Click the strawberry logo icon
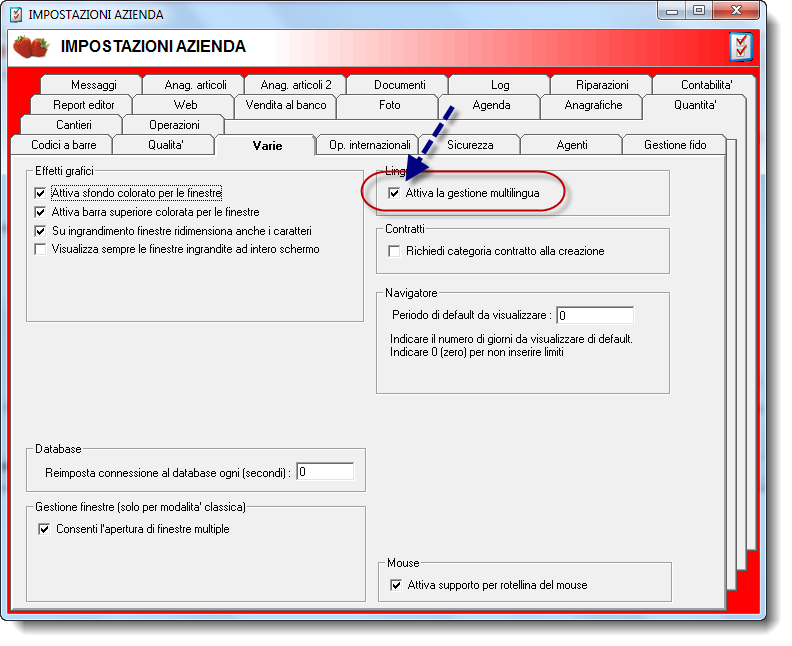 (x=31, y=46)
